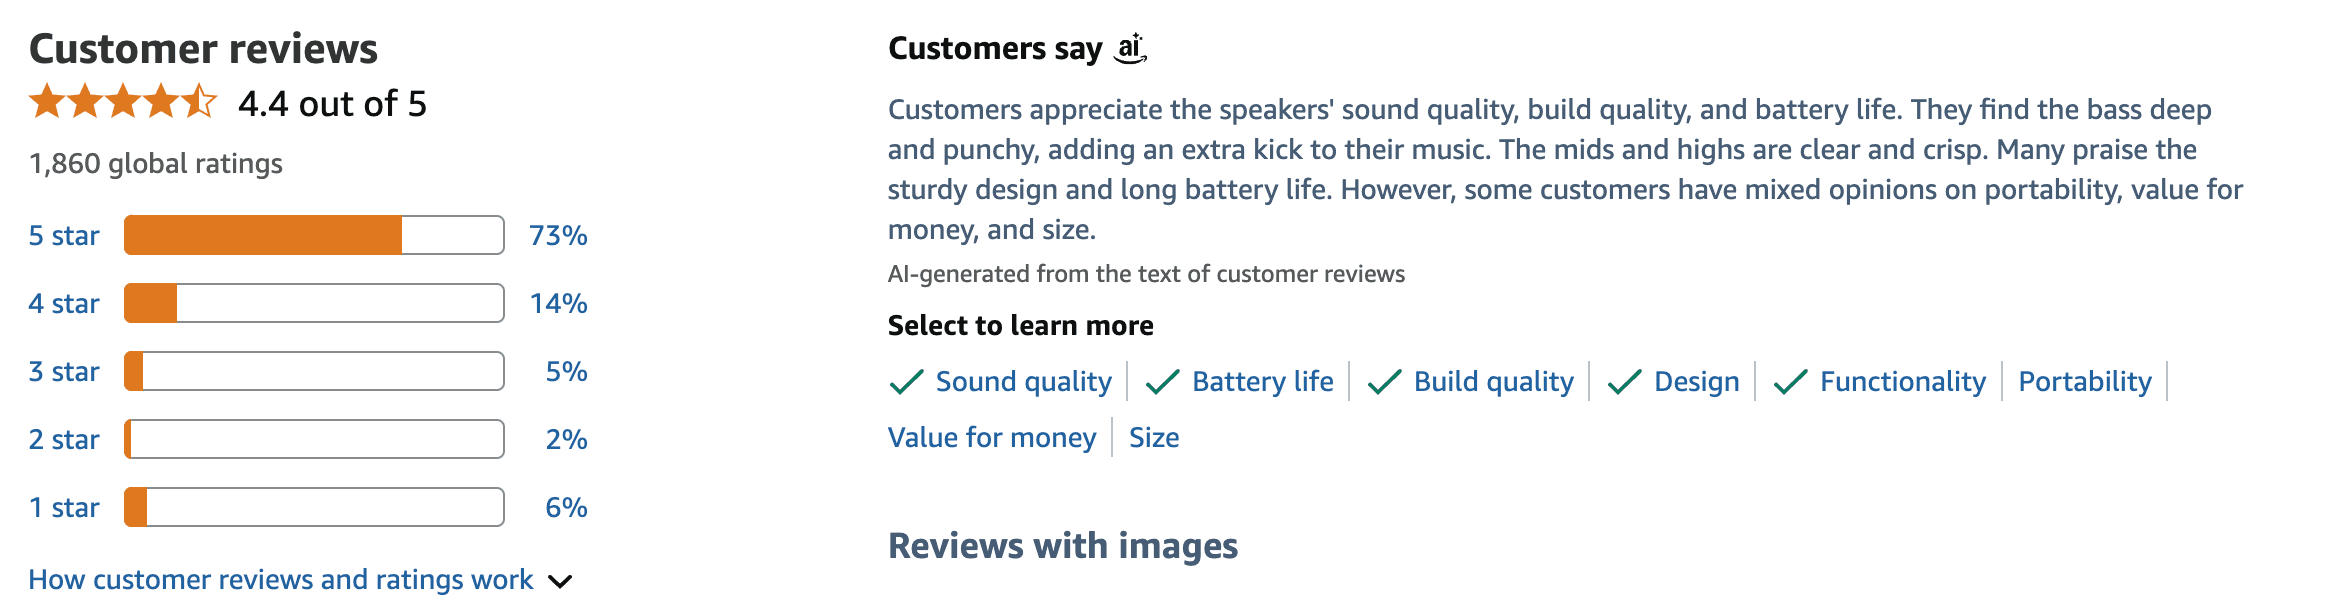Click the first orange star icon
Viewport: 2326px width, 604px height.
(48, 101)
